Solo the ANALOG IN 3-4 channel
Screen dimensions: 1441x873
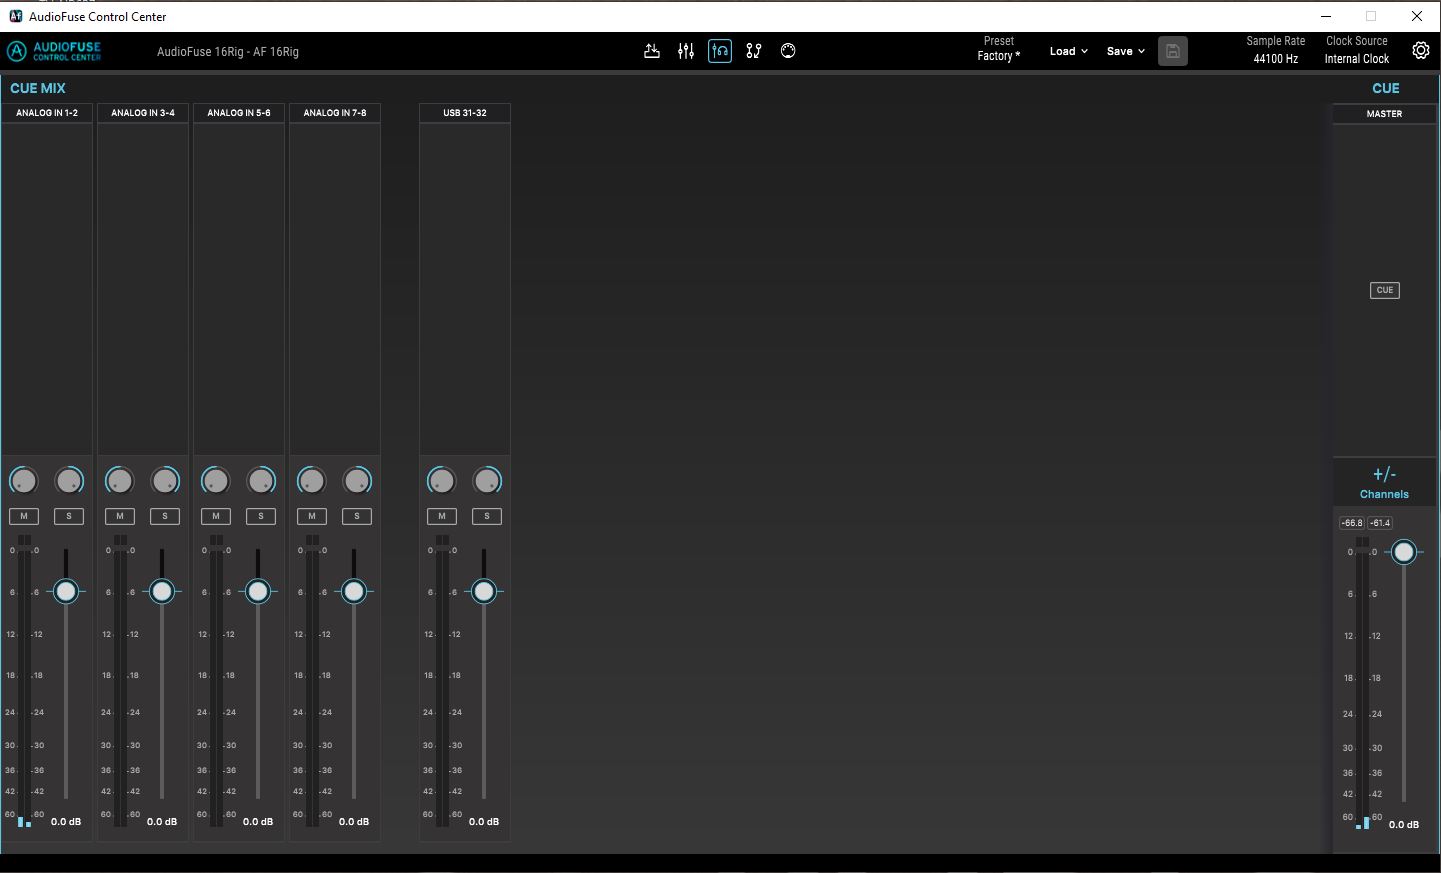[164, 516]
